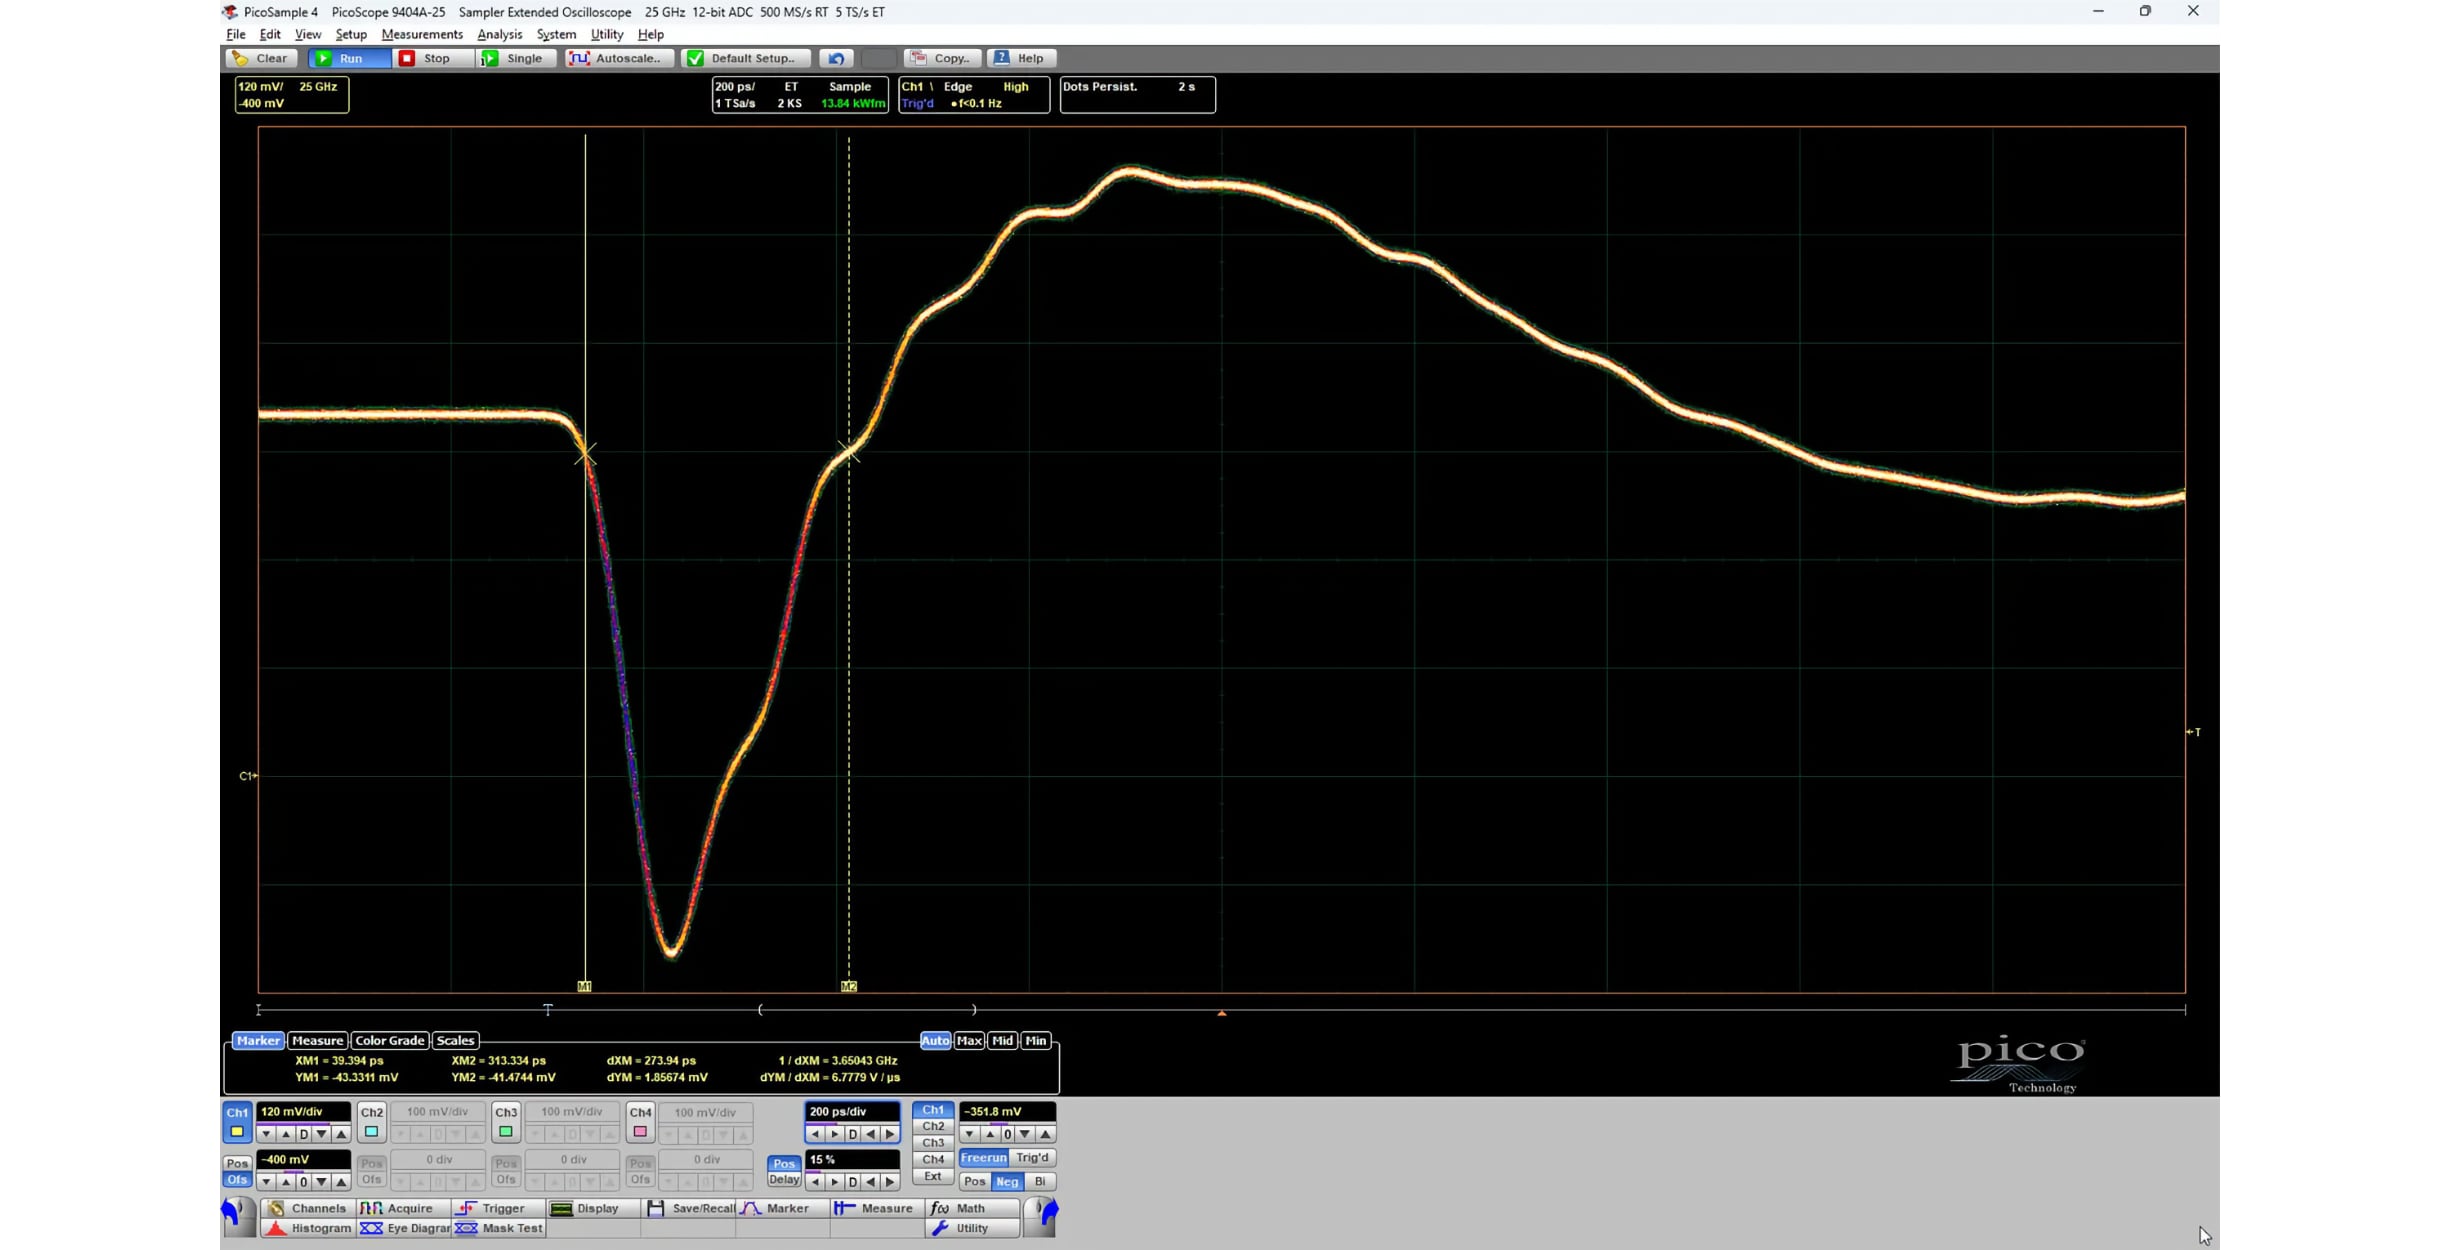Click the 120 mV/div scale field
Viewport: 2440px width, 1250px height.
point(304,1112)
